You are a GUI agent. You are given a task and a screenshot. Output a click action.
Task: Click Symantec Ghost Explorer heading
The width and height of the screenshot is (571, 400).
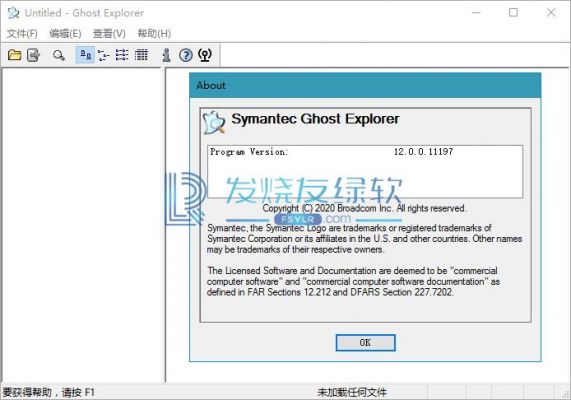pyautogui.click(x=315, y=119)
